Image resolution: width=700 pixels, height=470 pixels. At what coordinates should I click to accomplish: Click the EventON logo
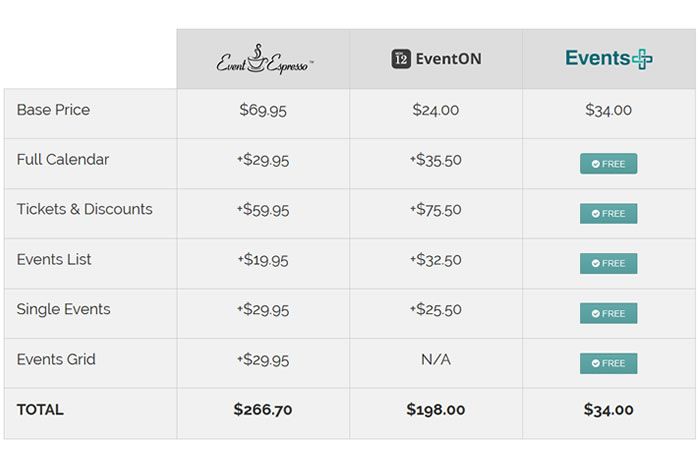pyautogui.click(x=436, y=59)
